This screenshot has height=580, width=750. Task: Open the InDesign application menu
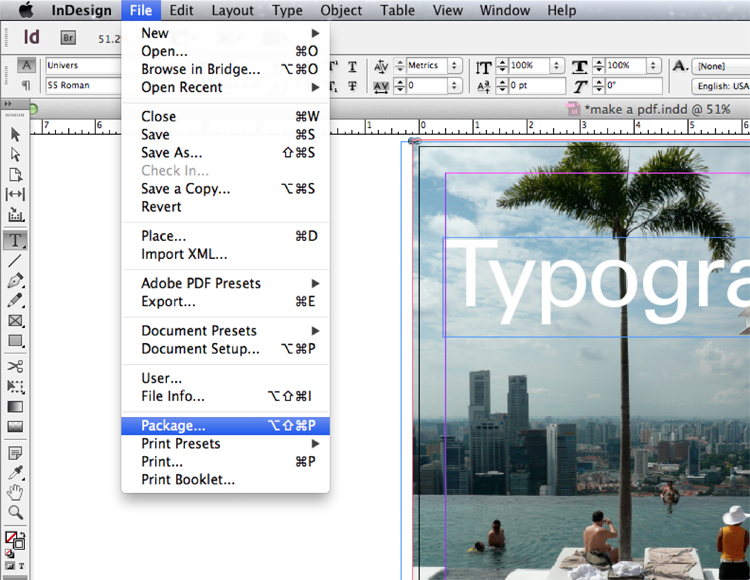(x=81, y=10)
